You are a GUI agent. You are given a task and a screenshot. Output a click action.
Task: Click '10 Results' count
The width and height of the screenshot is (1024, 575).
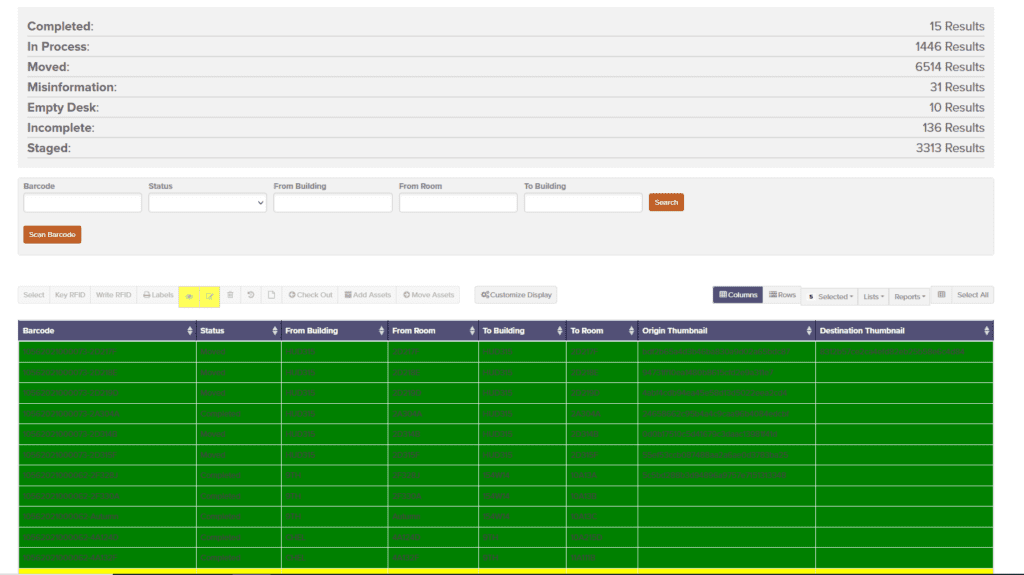tap(957, 107)
